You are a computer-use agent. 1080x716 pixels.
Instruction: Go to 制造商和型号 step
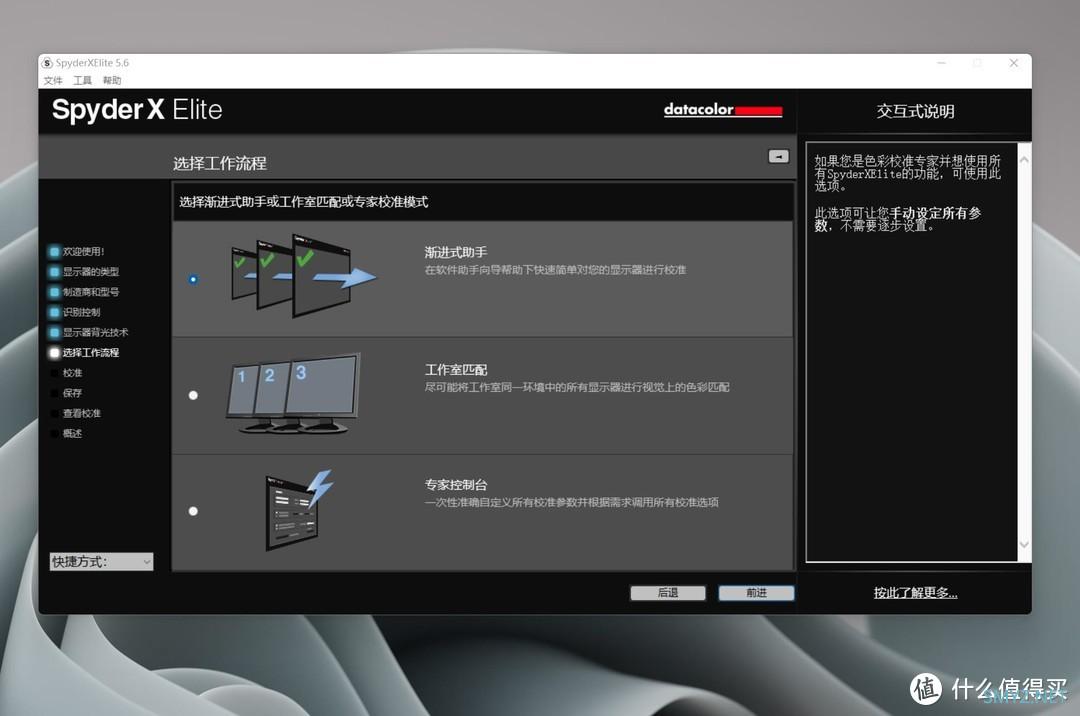84,292
